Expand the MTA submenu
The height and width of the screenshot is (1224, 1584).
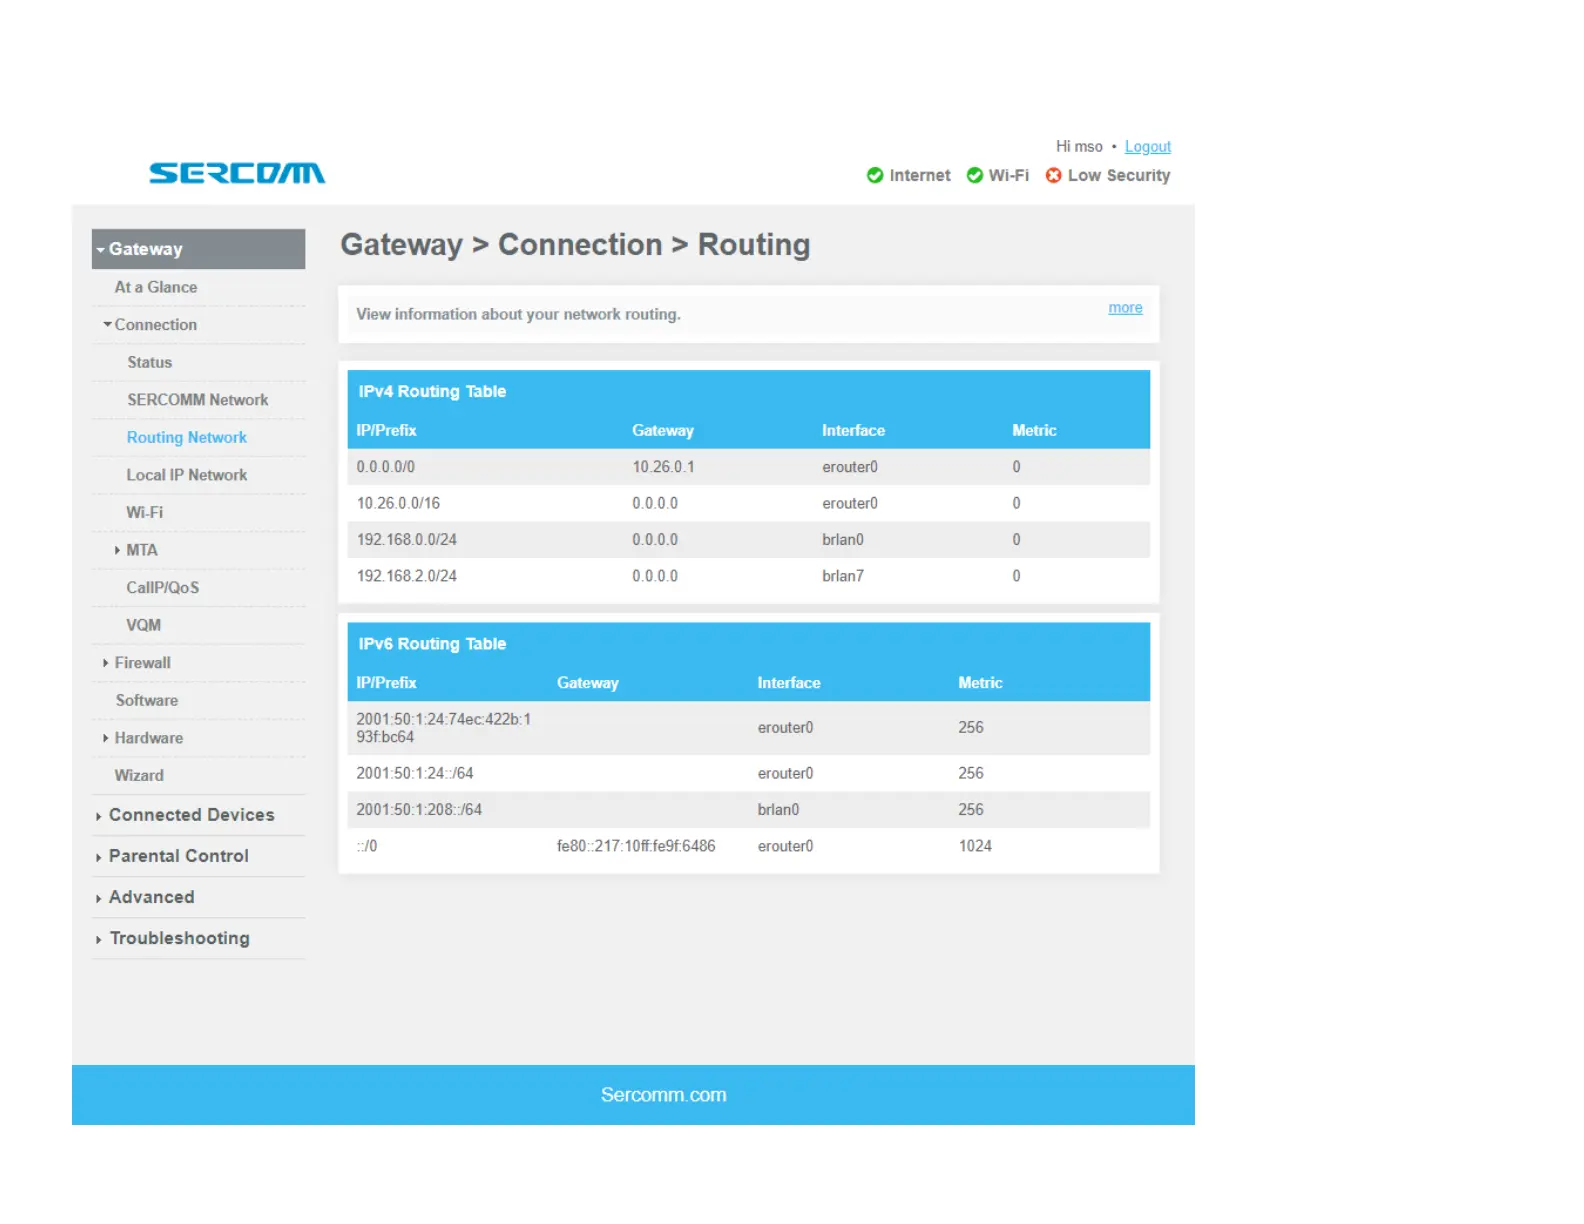tap(141, 550)
